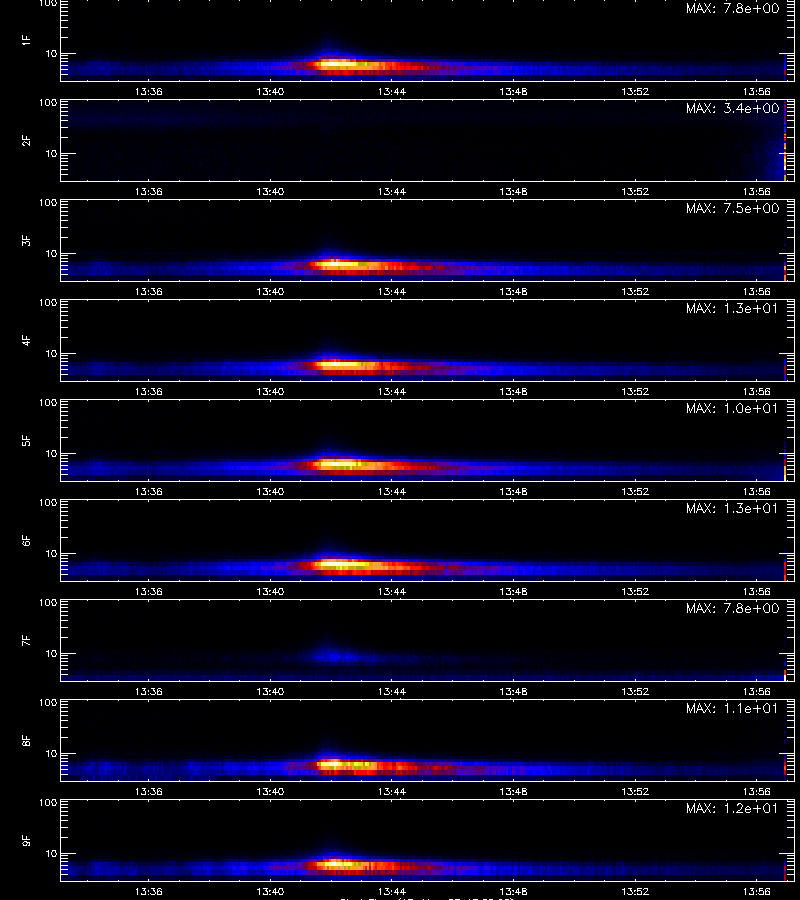Click the 2F panel axis label
Viewport: 800px width, 900px height.
coord(26,141)
